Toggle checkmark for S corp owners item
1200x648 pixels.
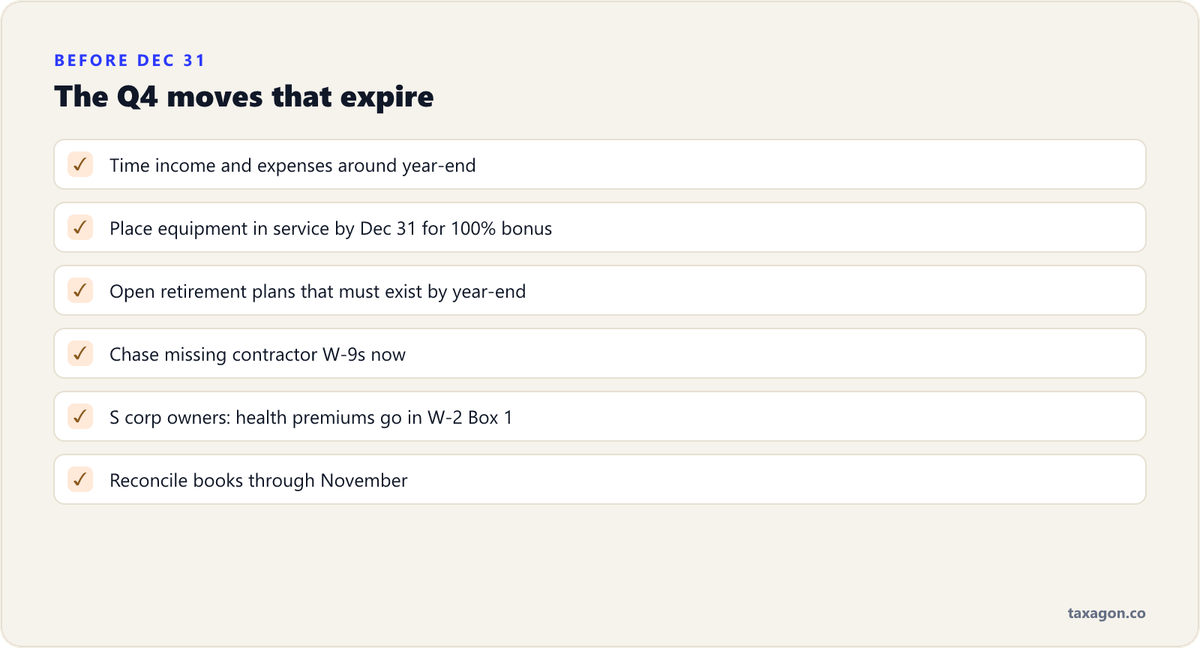pos(80,416)
